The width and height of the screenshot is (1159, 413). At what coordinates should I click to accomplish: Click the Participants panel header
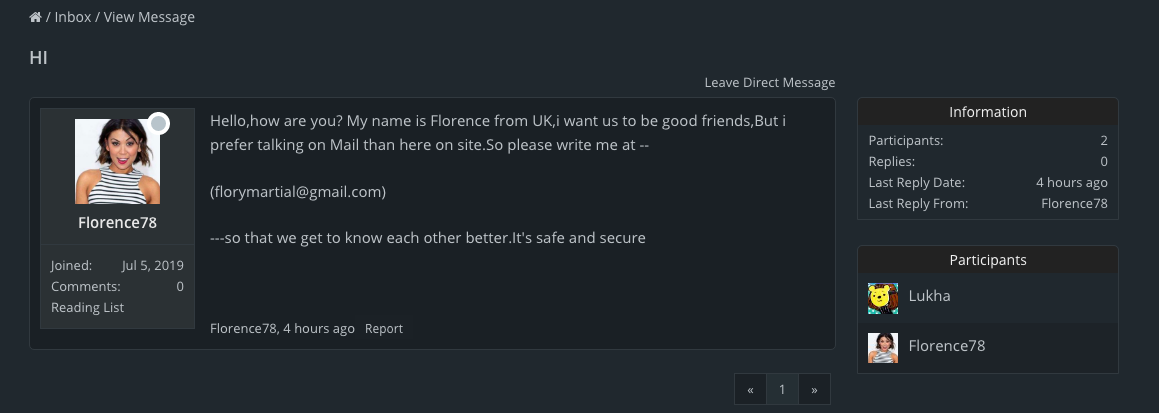point(987,260)
